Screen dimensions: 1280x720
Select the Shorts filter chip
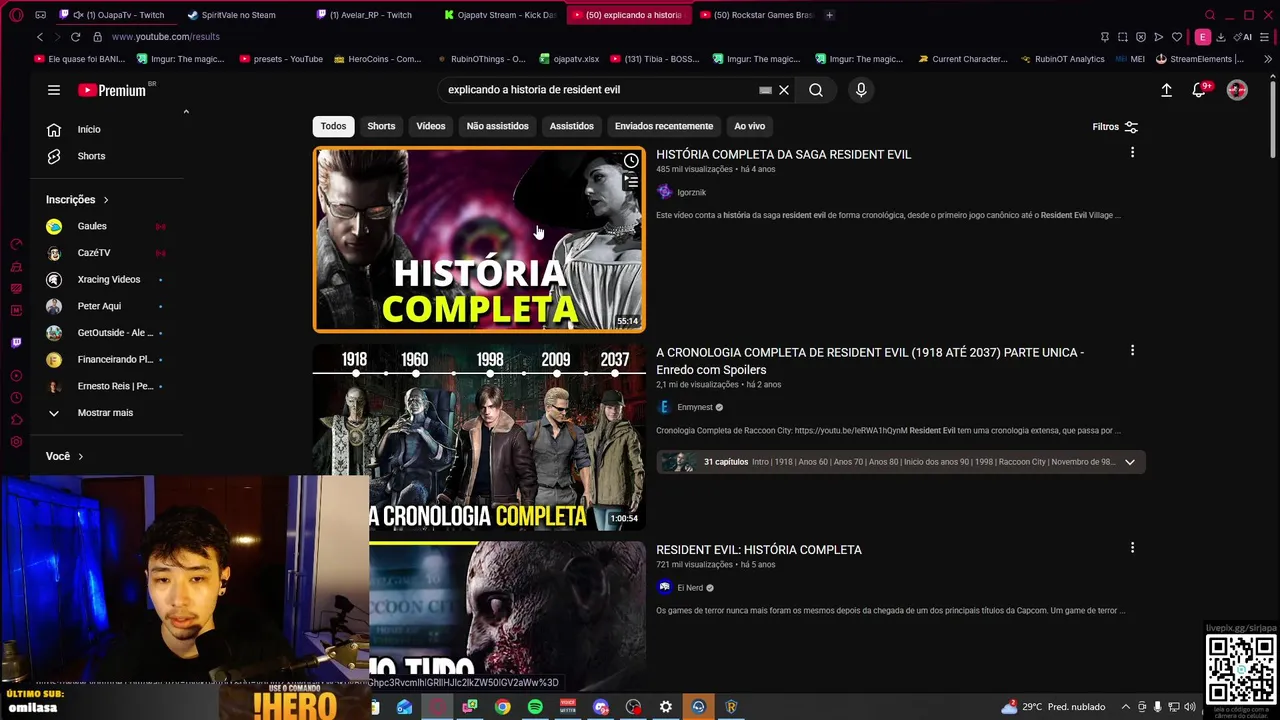click(381, 126)
